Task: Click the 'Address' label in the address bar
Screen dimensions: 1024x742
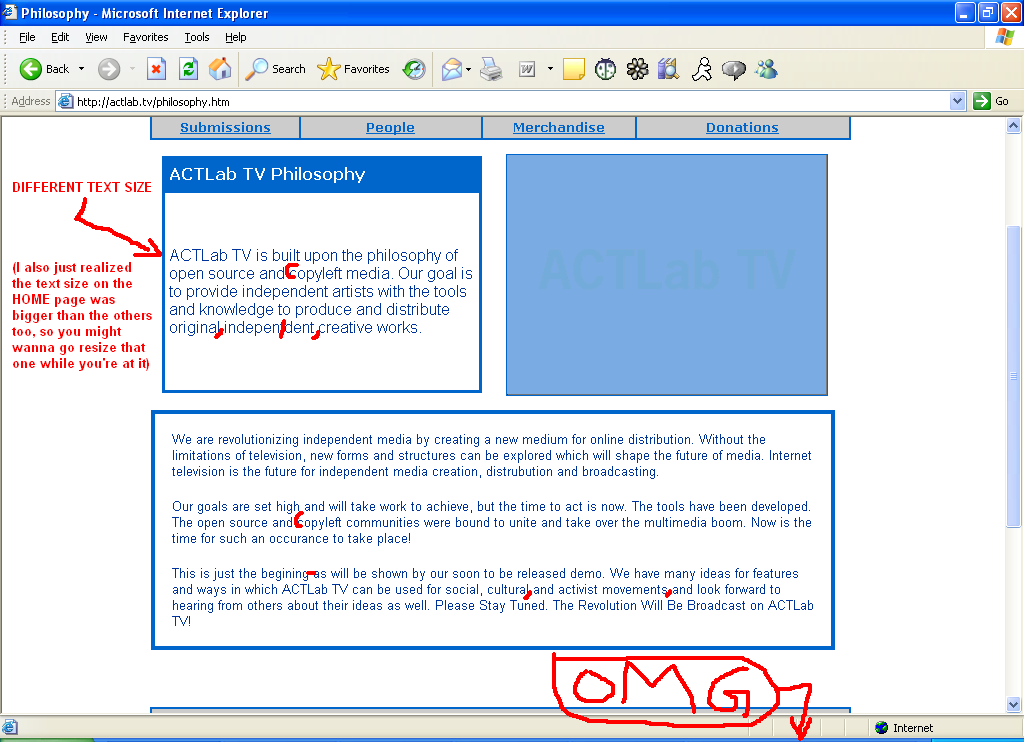Action: click(x=31, y=101)
